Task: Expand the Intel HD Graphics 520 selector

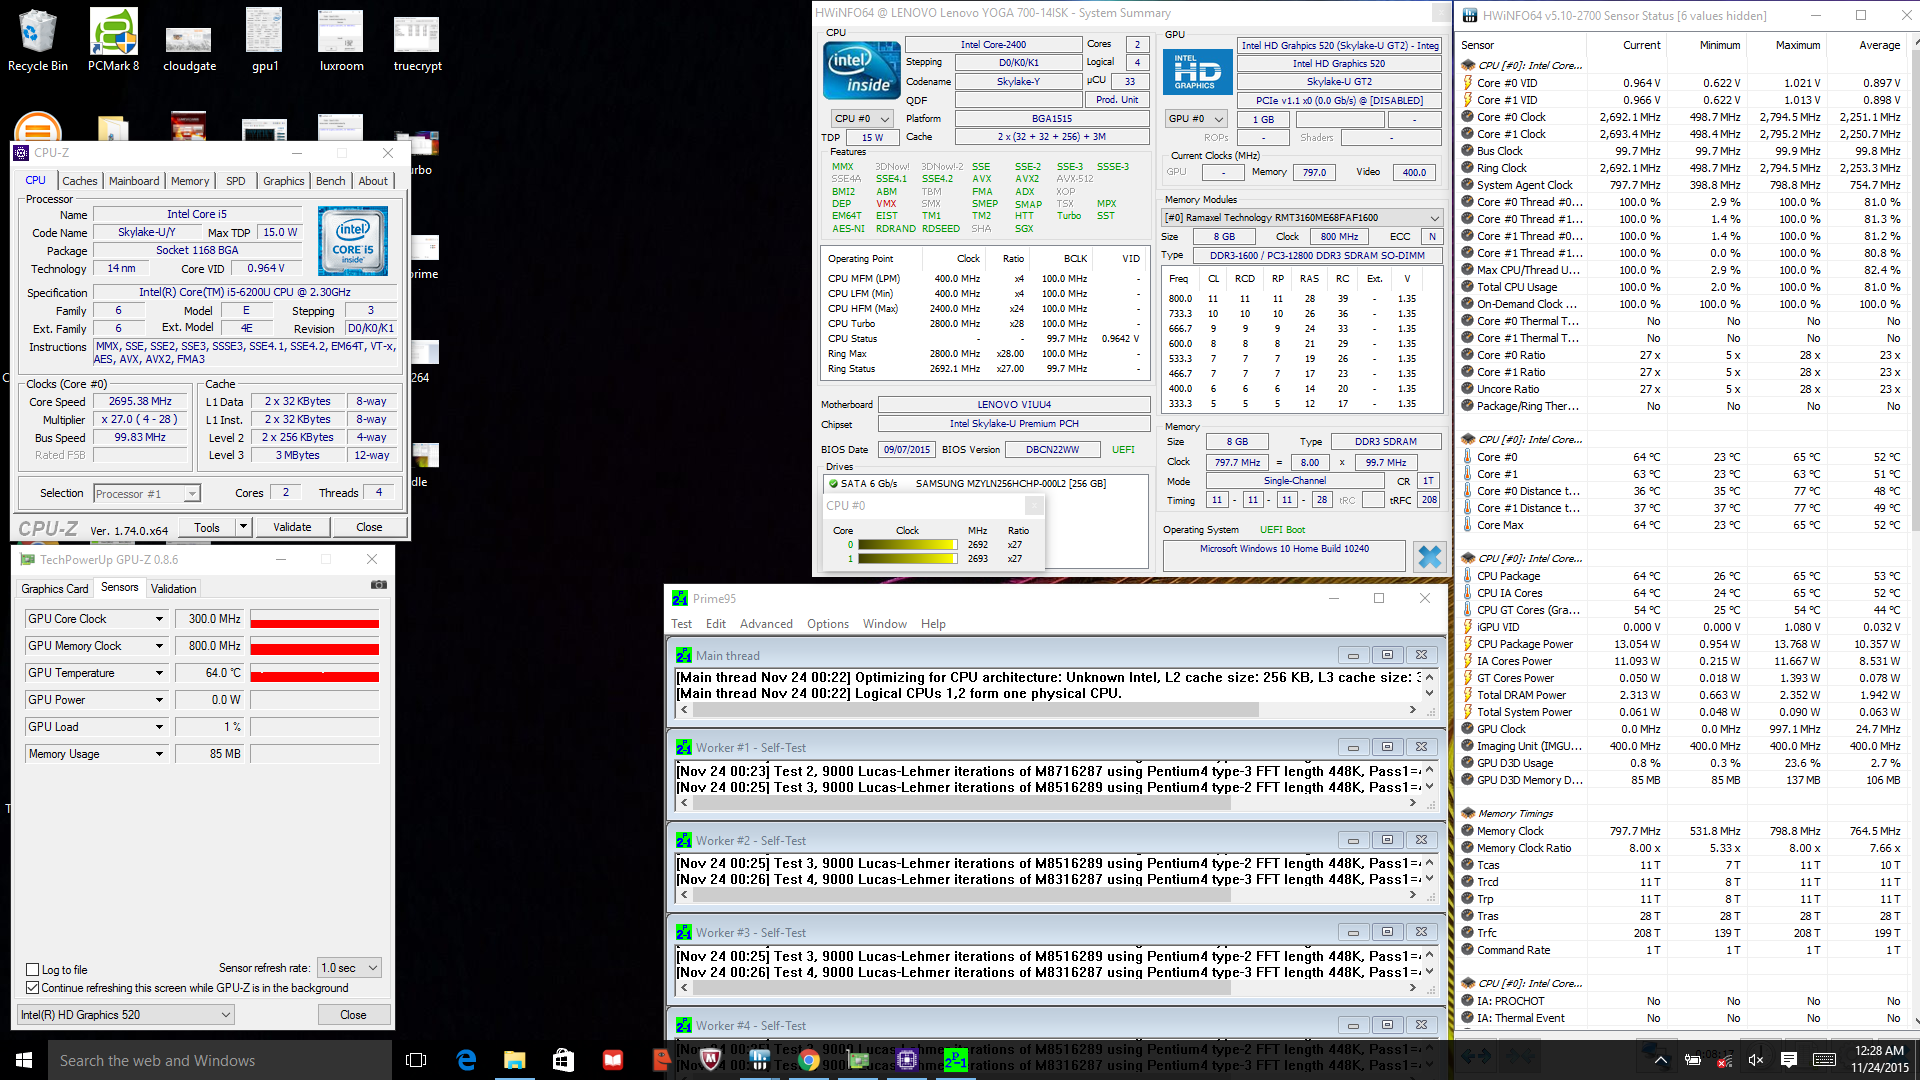Action: tap(126, 1014)
